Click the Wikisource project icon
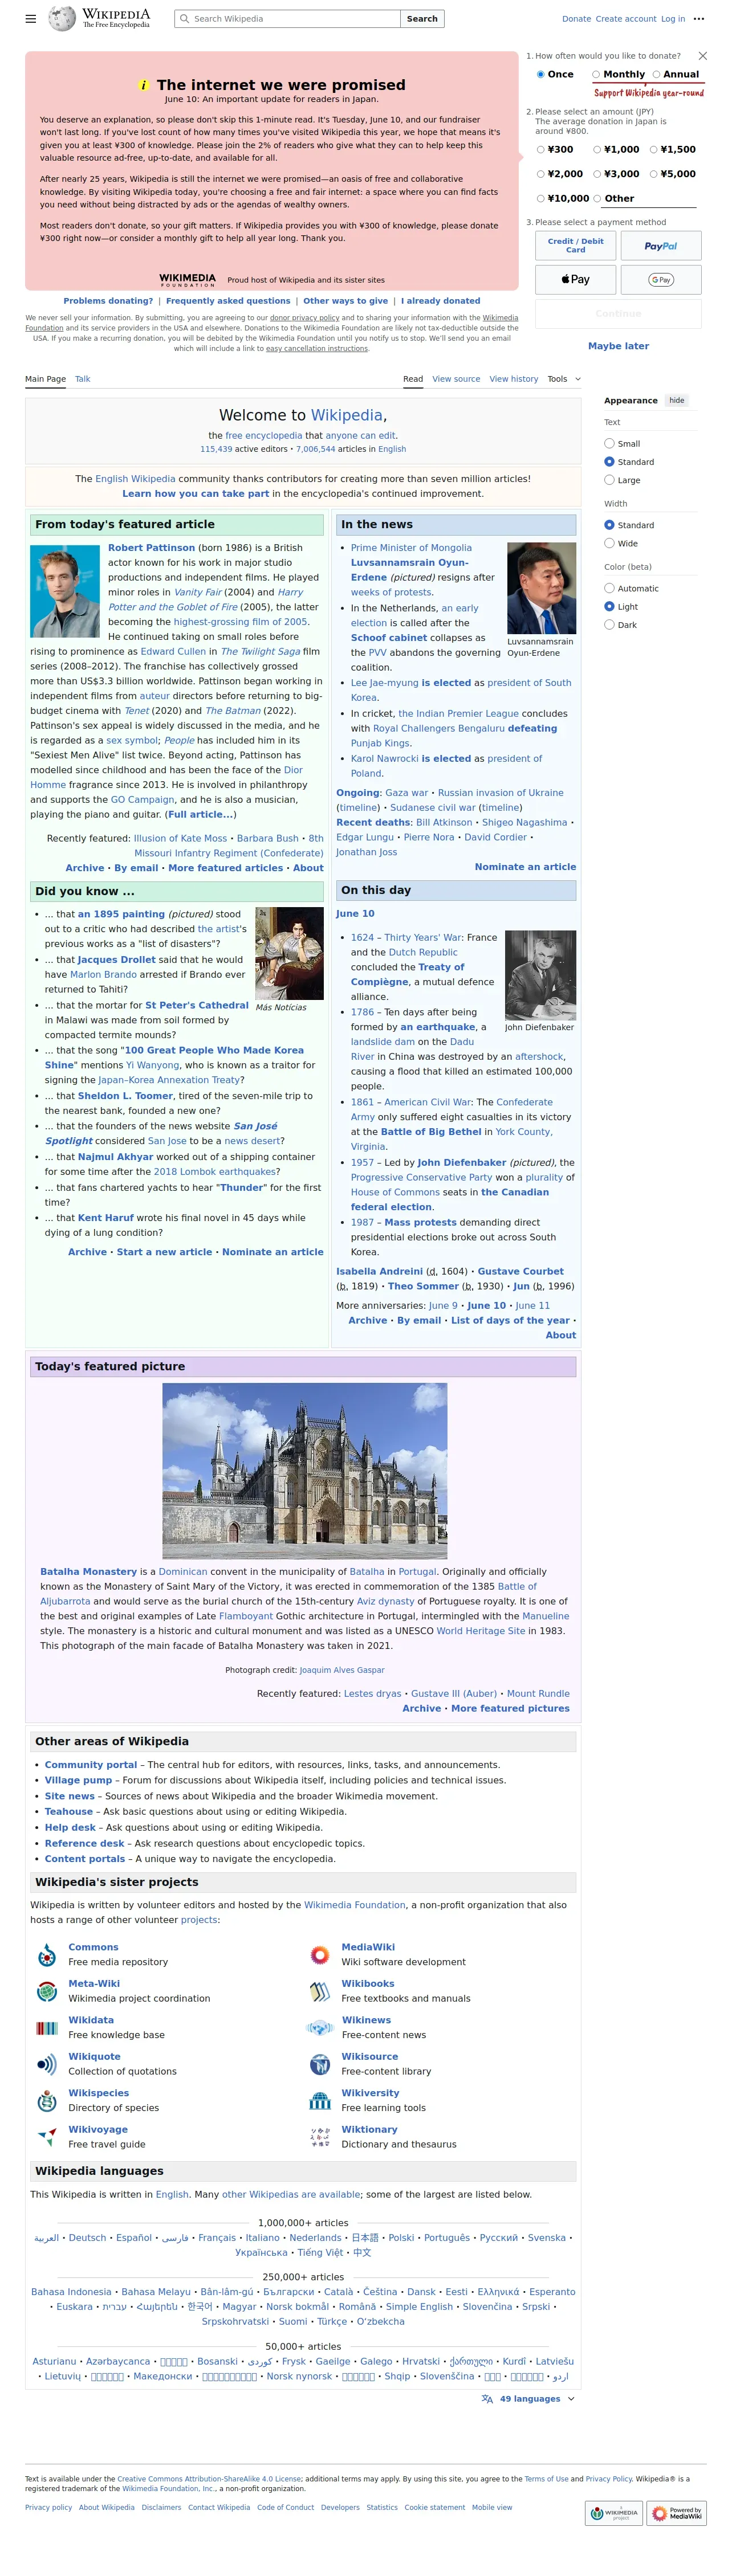 click(x=320, y=2064)
